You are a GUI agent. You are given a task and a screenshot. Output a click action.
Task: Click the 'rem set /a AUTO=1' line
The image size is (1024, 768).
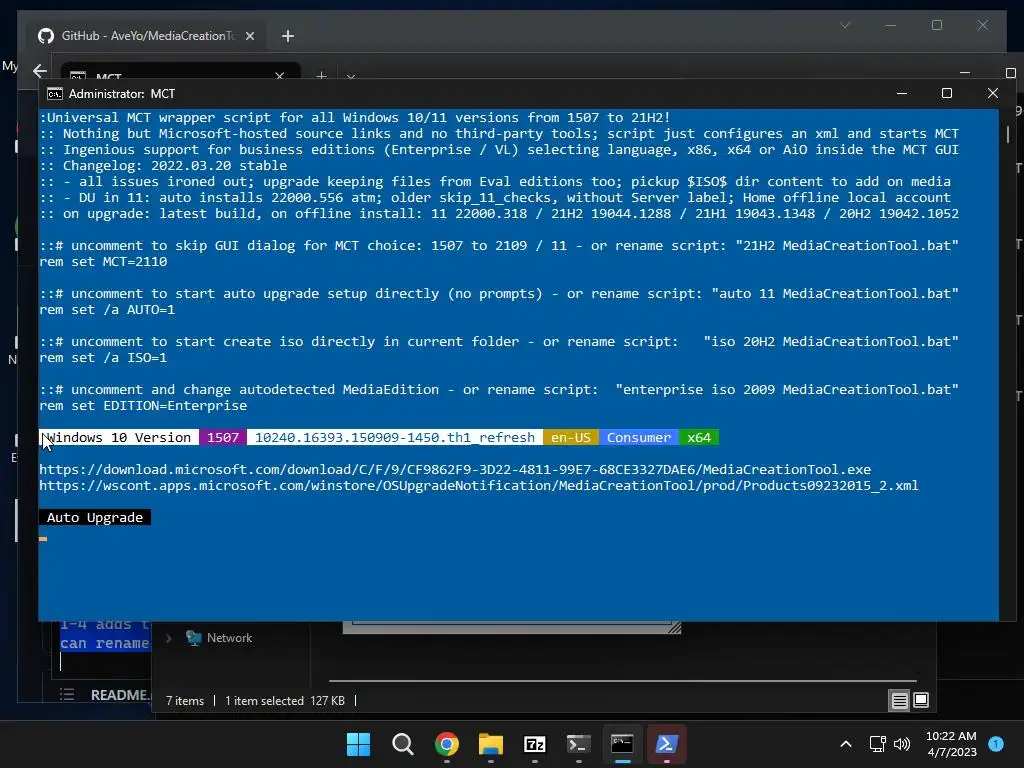[x=107, y=310]
